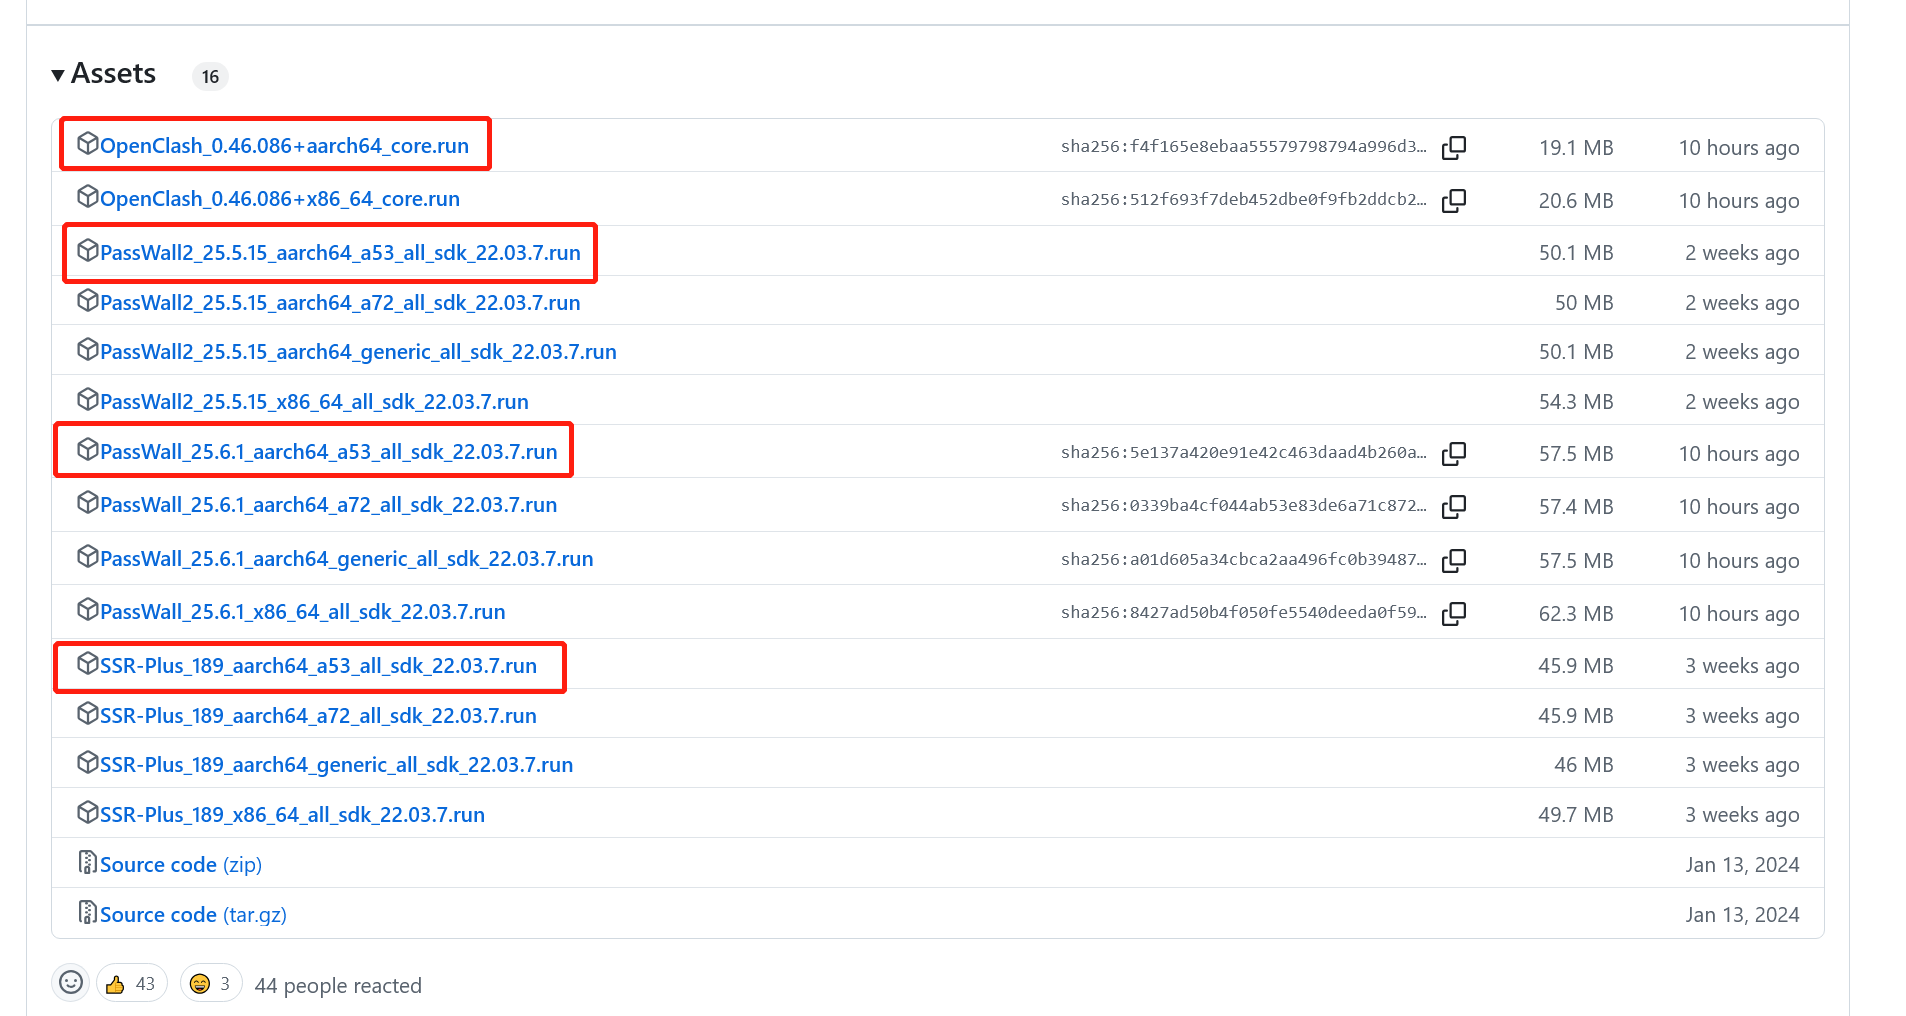Select the sha256:512f693f hash text
Viewport: 1906px width, 1016px height.
1244,200
